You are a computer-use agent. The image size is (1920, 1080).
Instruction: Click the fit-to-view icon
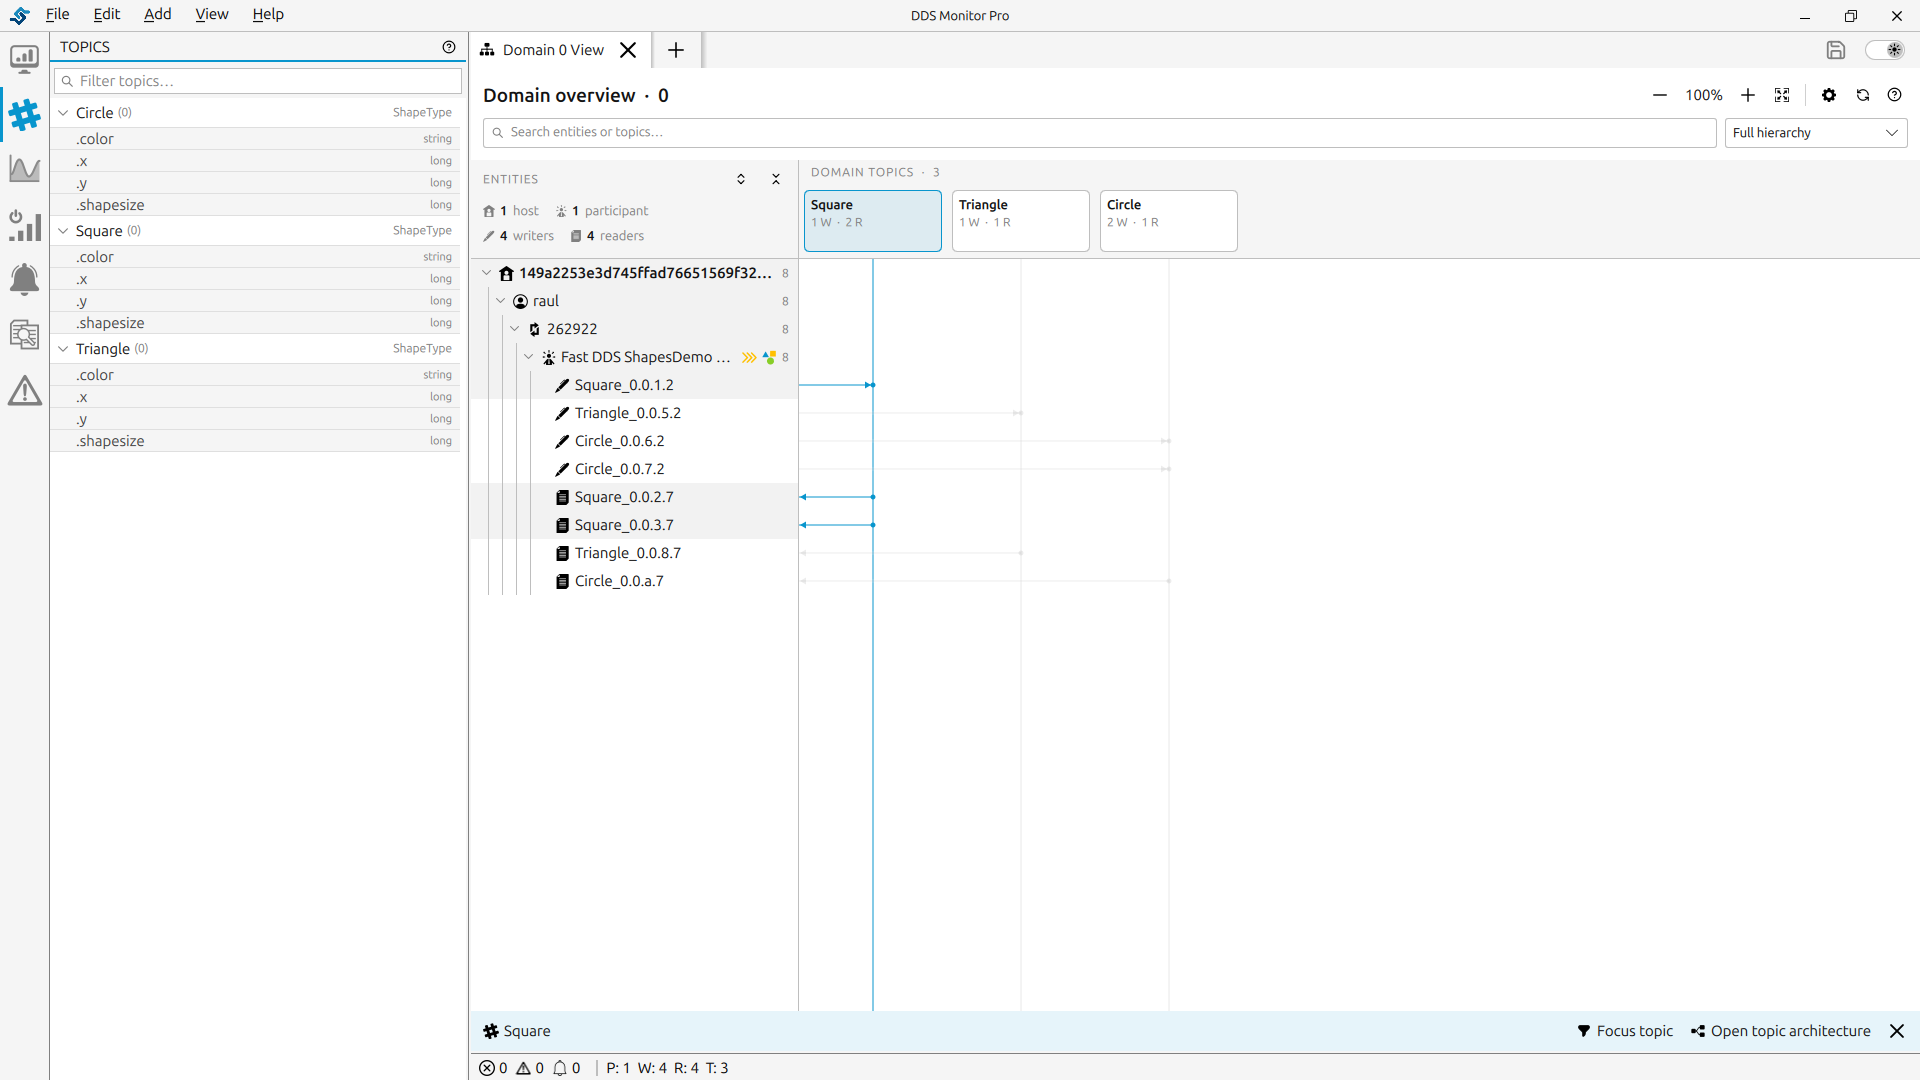[x=1782, y=95]
